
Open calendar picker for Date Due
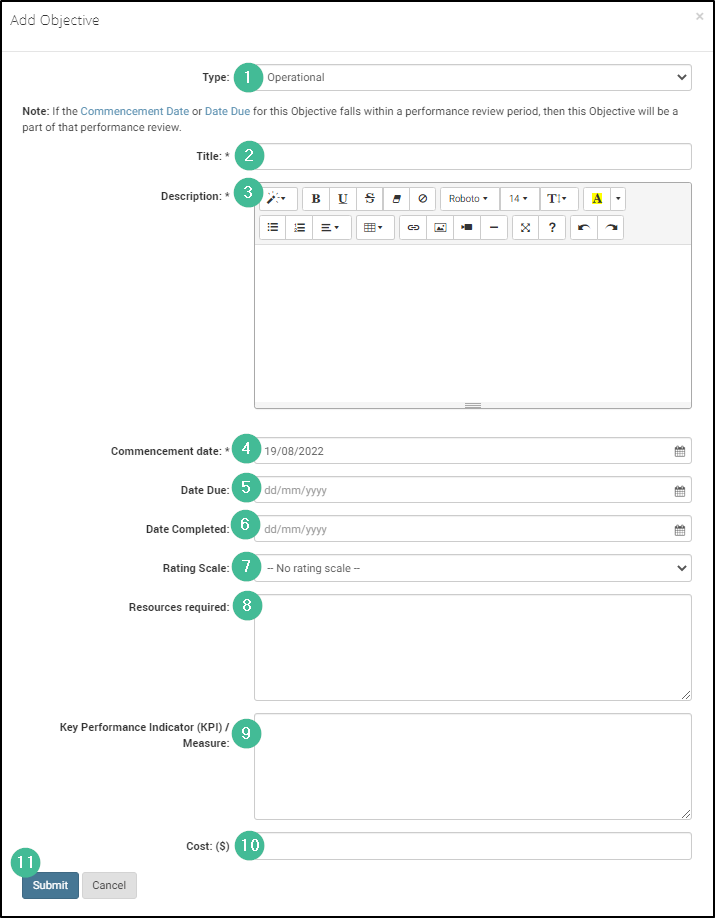(680, 491)
